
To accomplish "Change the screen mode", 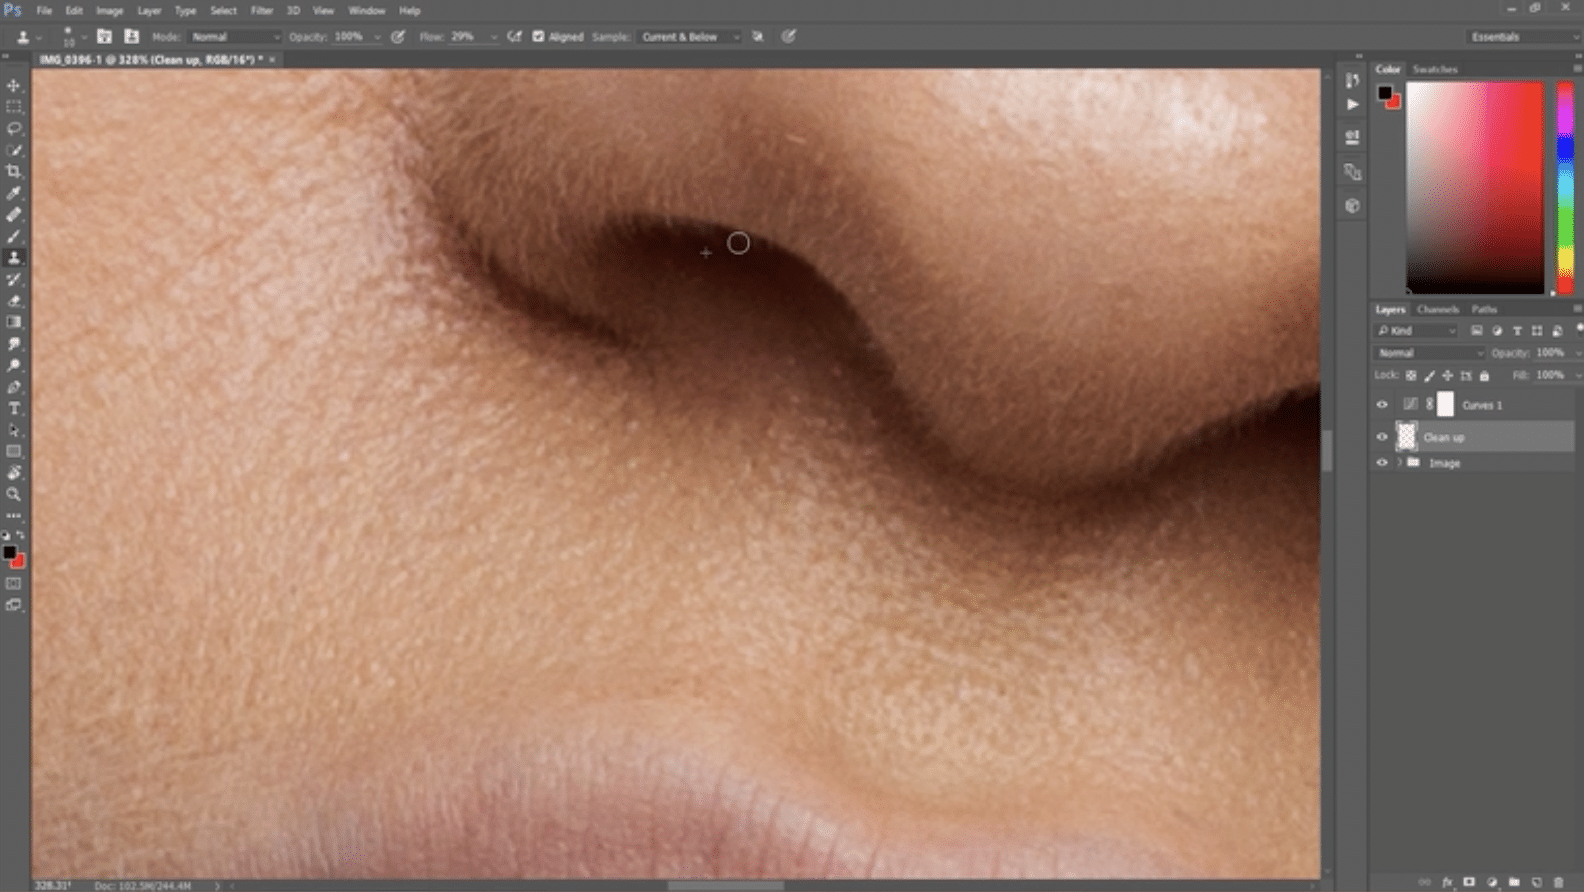I will click(14, 605).
